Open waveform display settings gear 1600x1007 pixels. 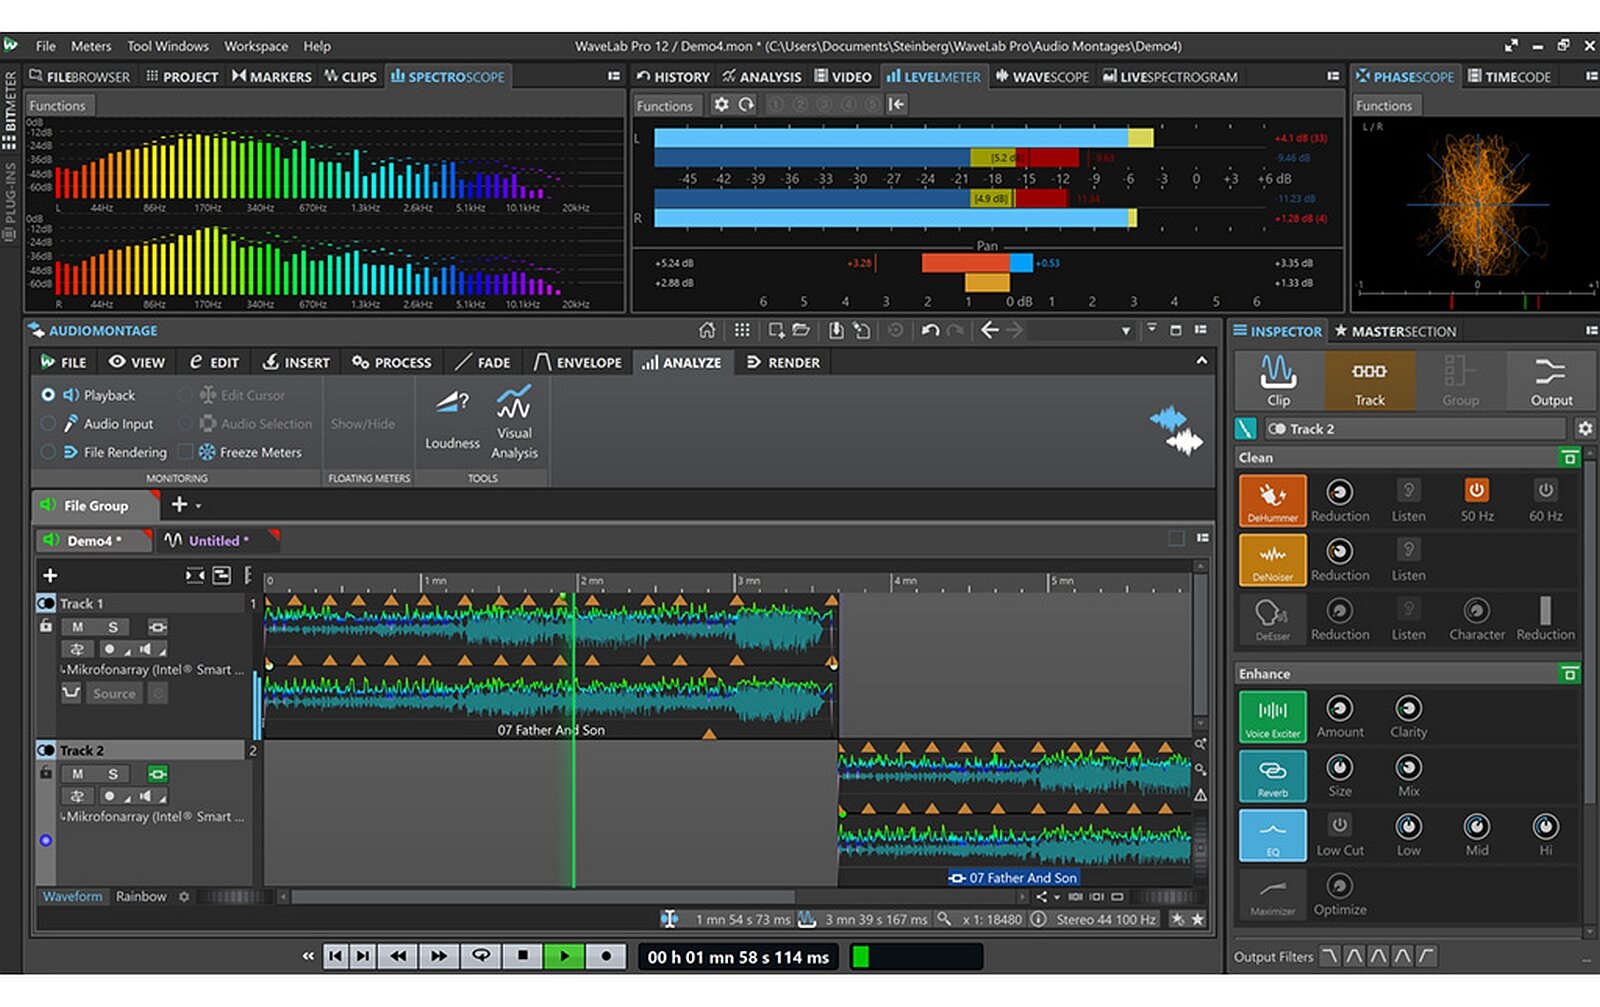[184, 896]
